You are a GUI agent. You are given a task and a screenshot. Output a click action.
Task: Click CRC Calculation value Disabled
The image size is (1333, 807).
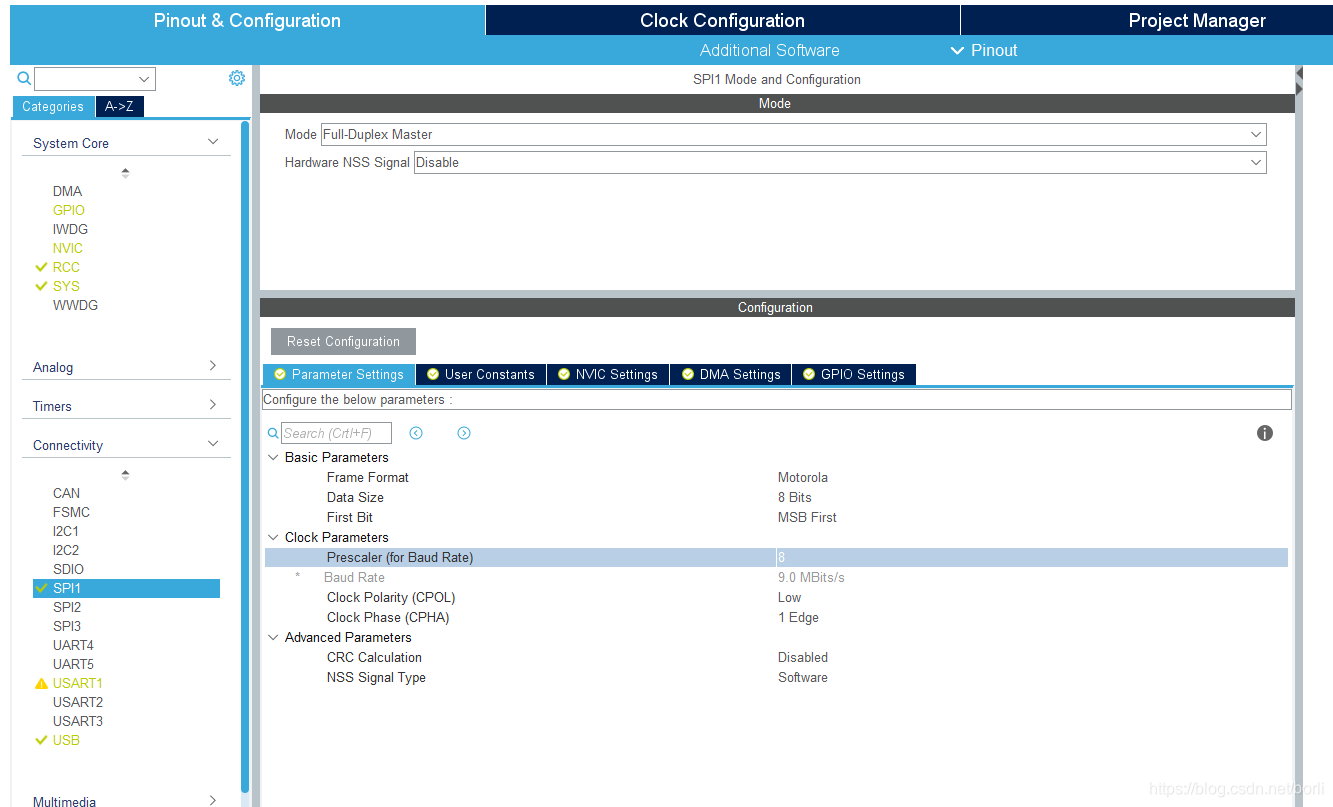click(x=803, y=657)
